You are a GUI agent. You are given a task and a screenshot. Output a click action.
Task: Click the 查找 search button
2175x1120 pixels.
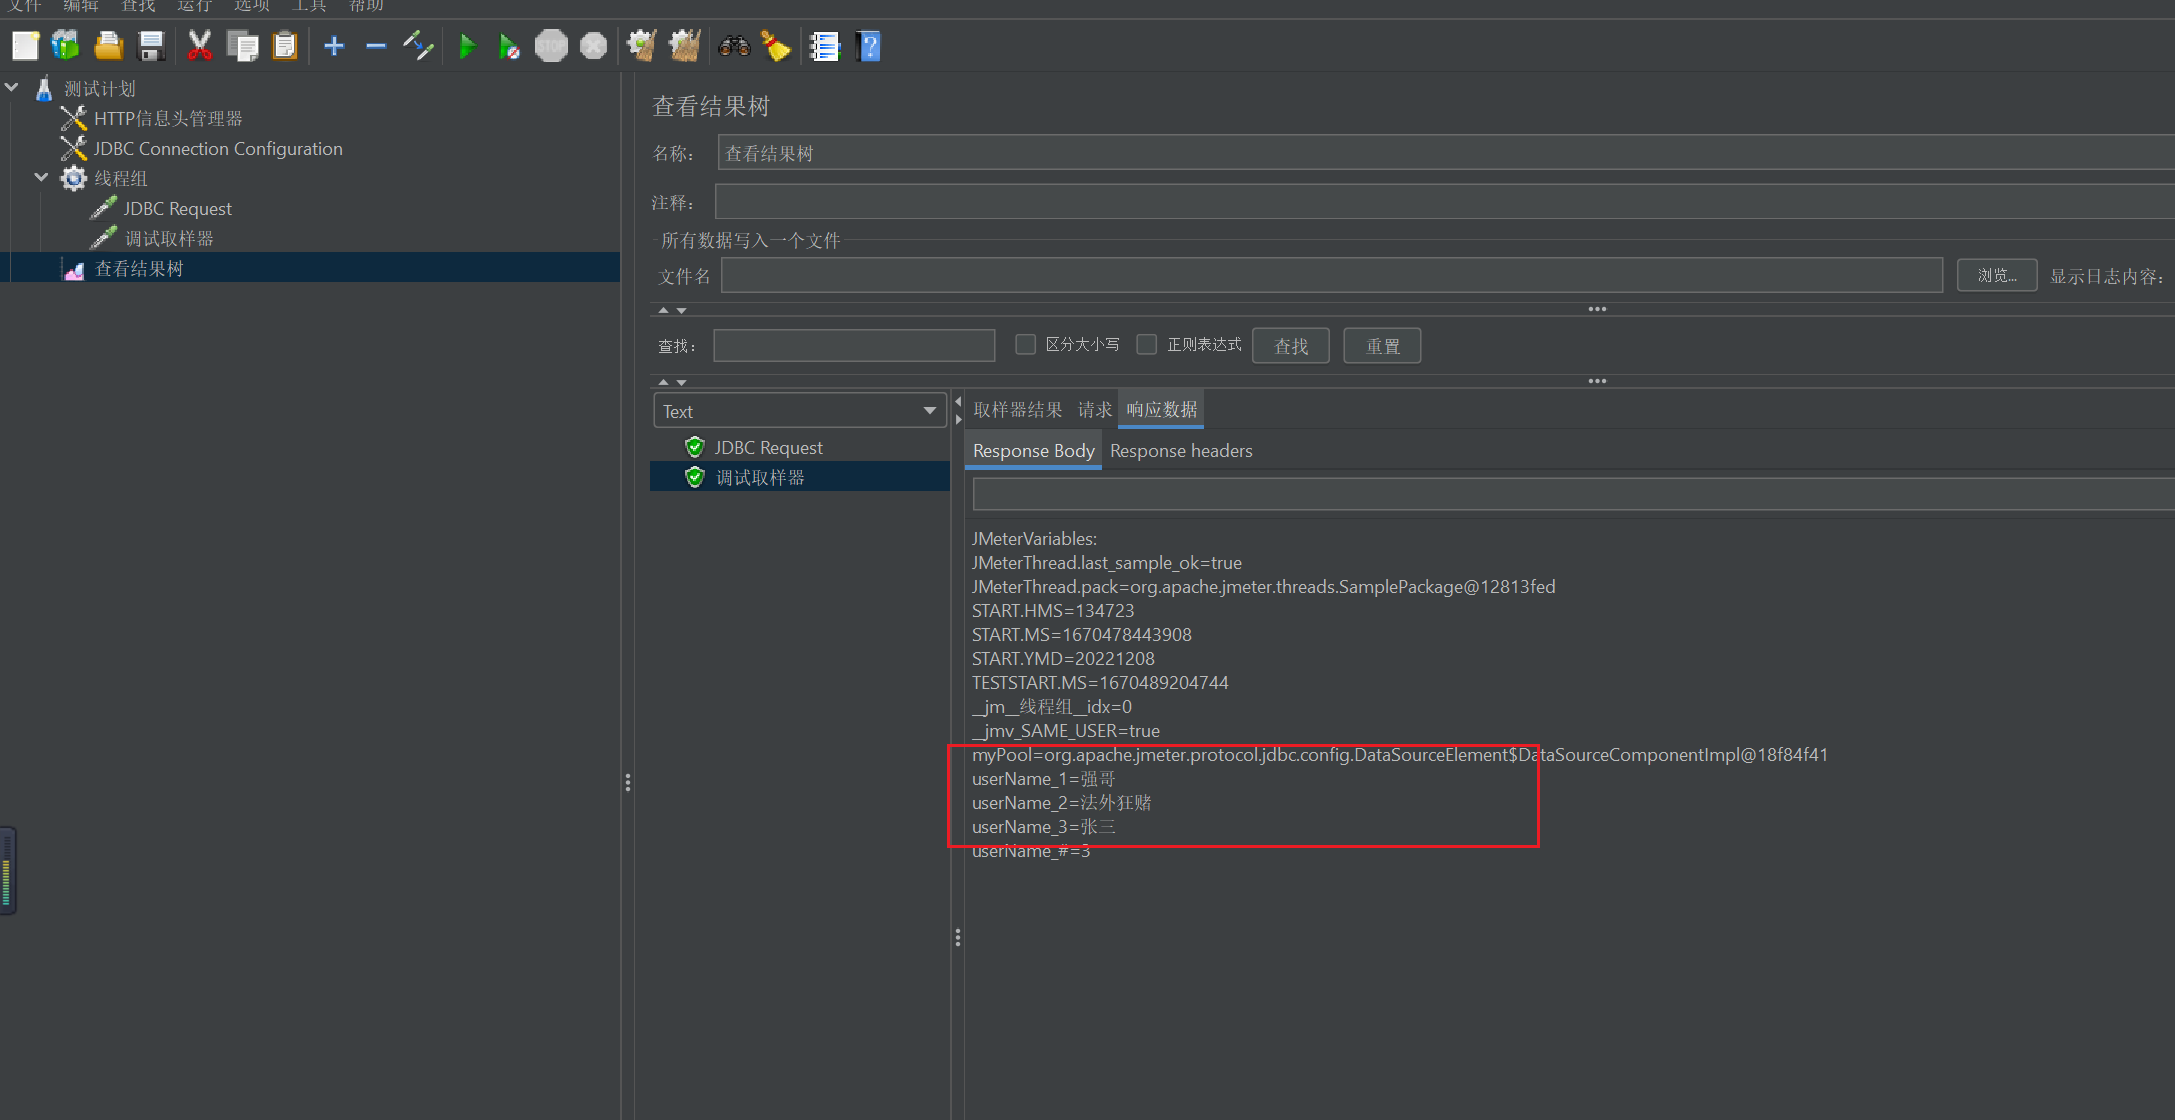click(1290, 346)
